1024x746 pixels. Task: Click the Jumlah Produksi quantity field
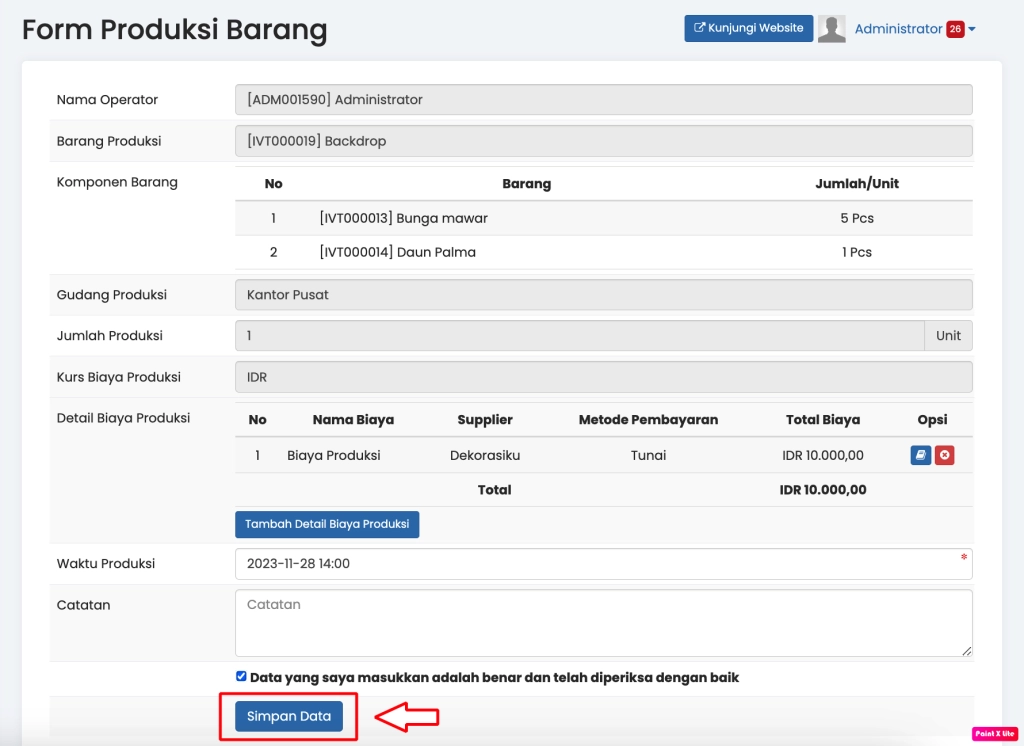579,336
